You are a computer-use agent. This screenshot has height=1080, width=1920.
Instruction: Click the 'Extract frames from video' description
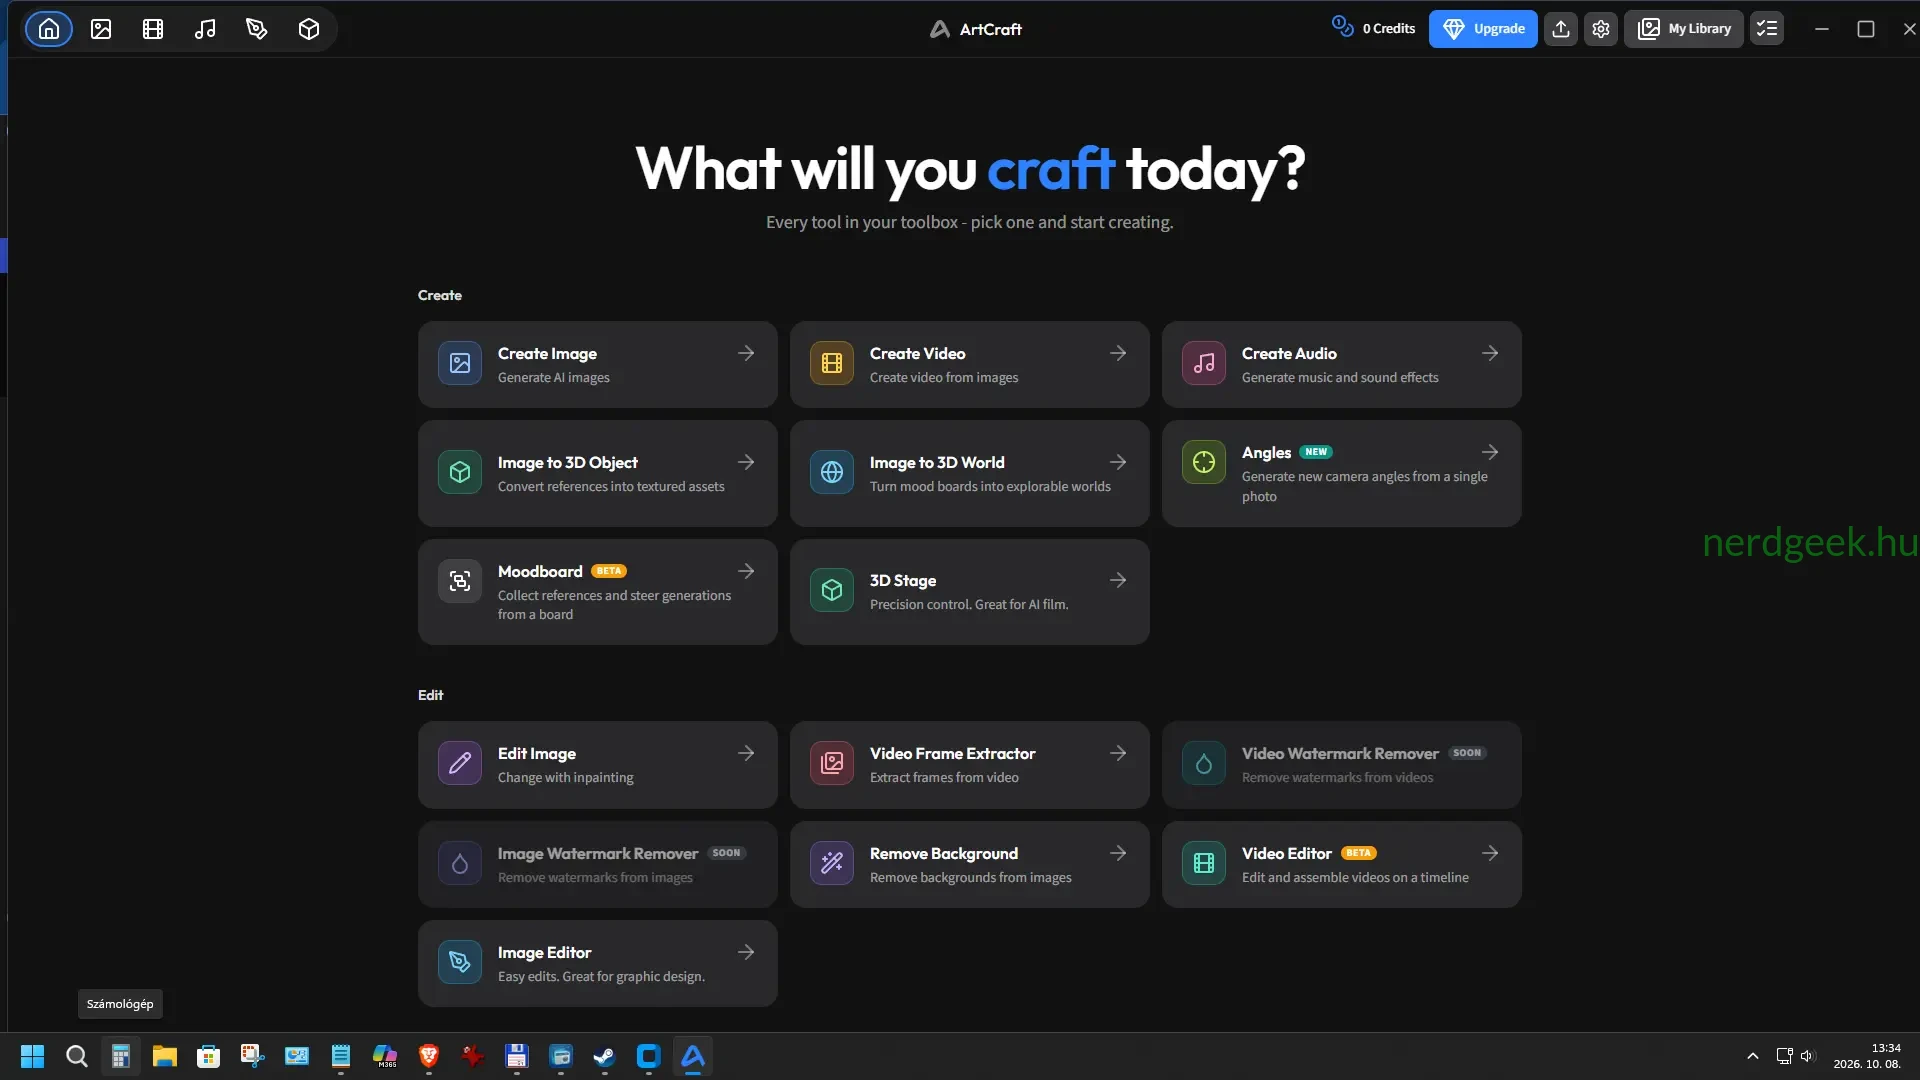pyautogui.click(x=944, y=778)
